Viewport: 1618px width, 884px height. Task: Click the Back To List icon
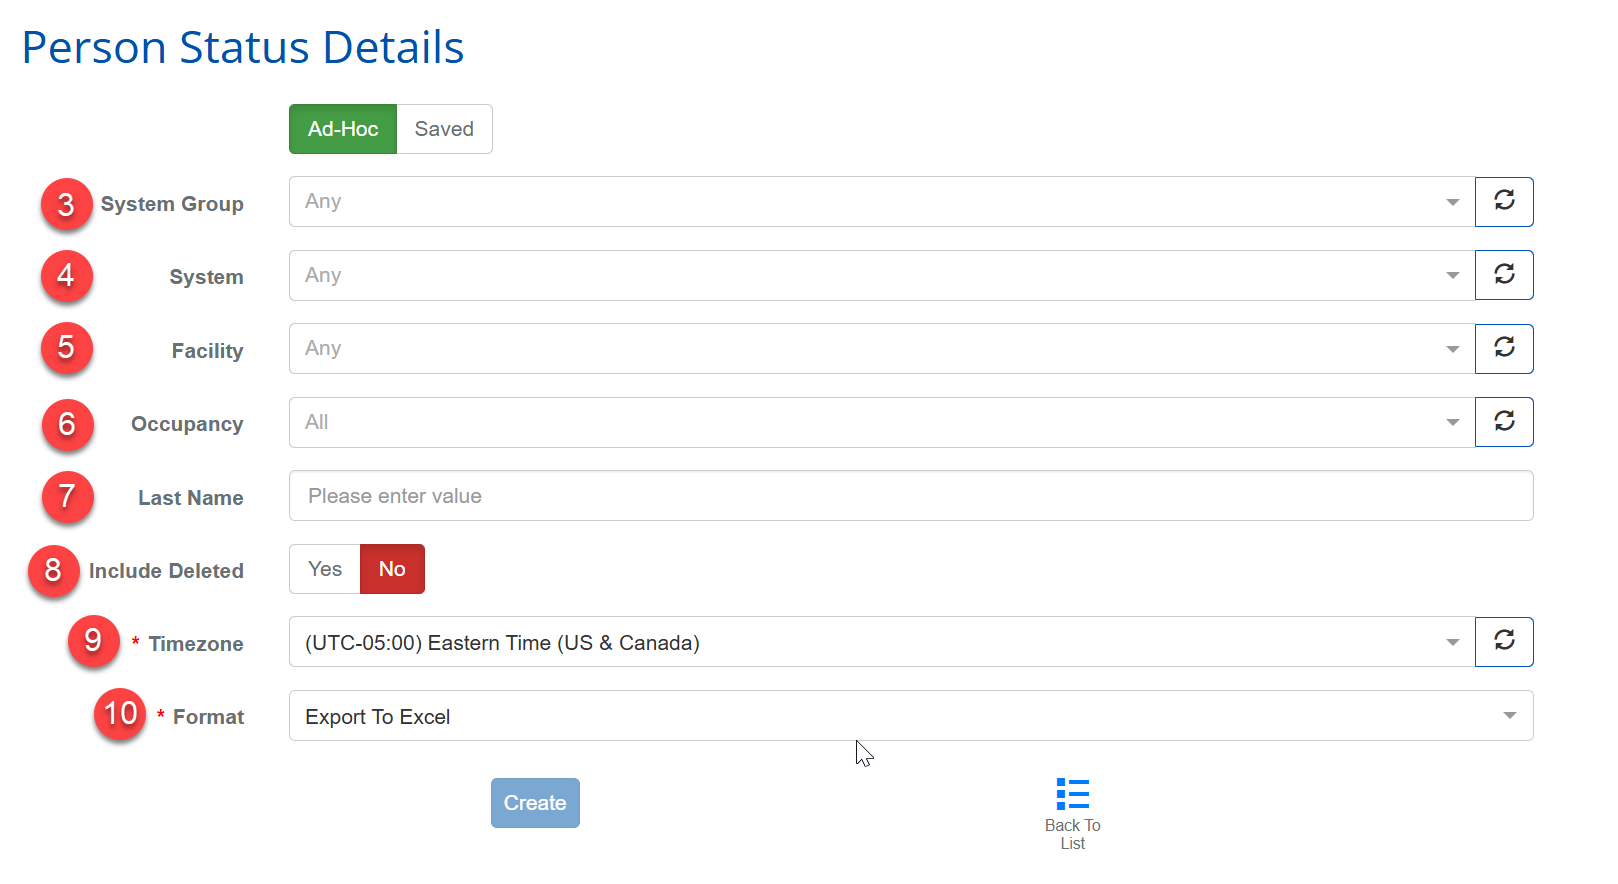[1072, 795]
